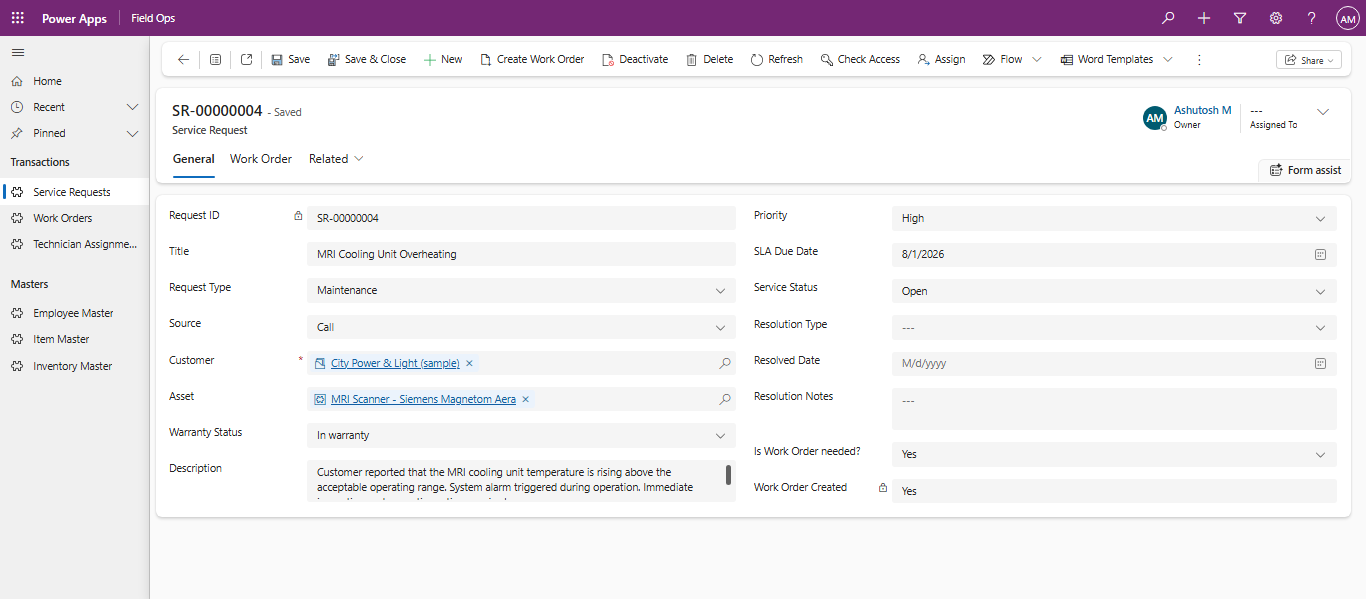Screen dimensions: 1366x599
Task: Open the Request Type dropdown
Action: point(521,290)
